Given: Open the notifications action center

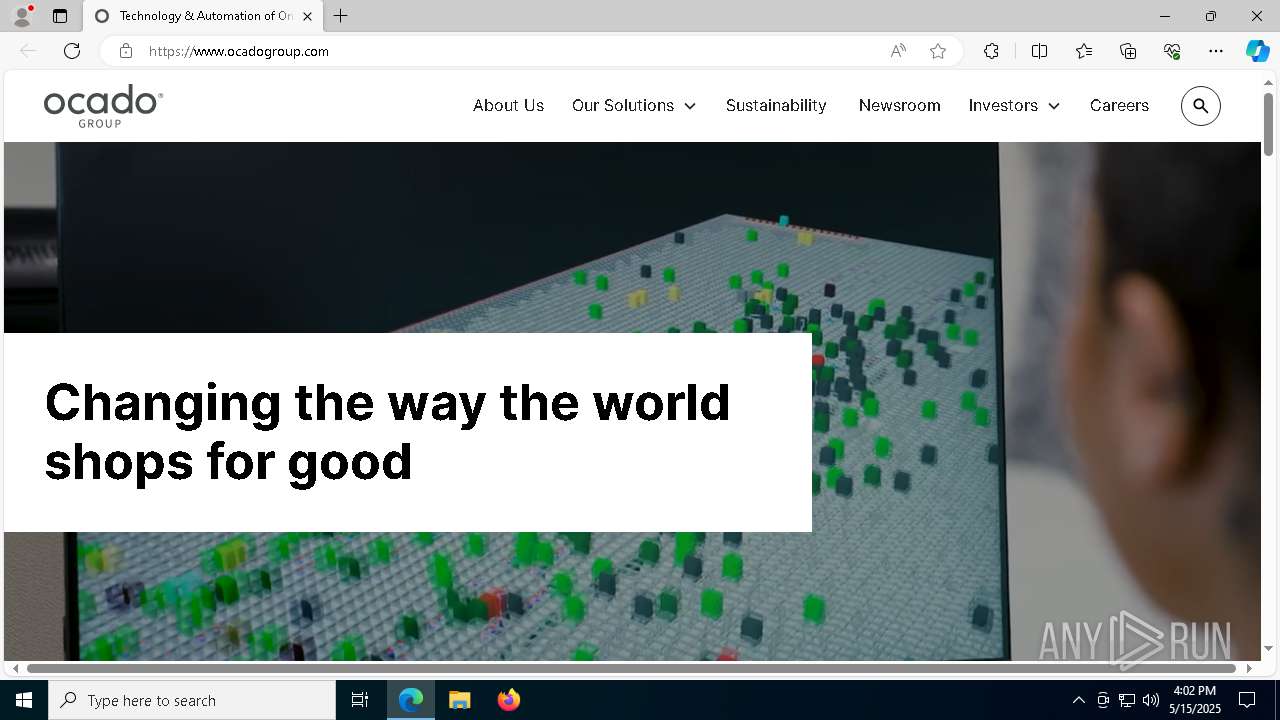Looking at the screenshot, I should click(x=1247, y=700).
